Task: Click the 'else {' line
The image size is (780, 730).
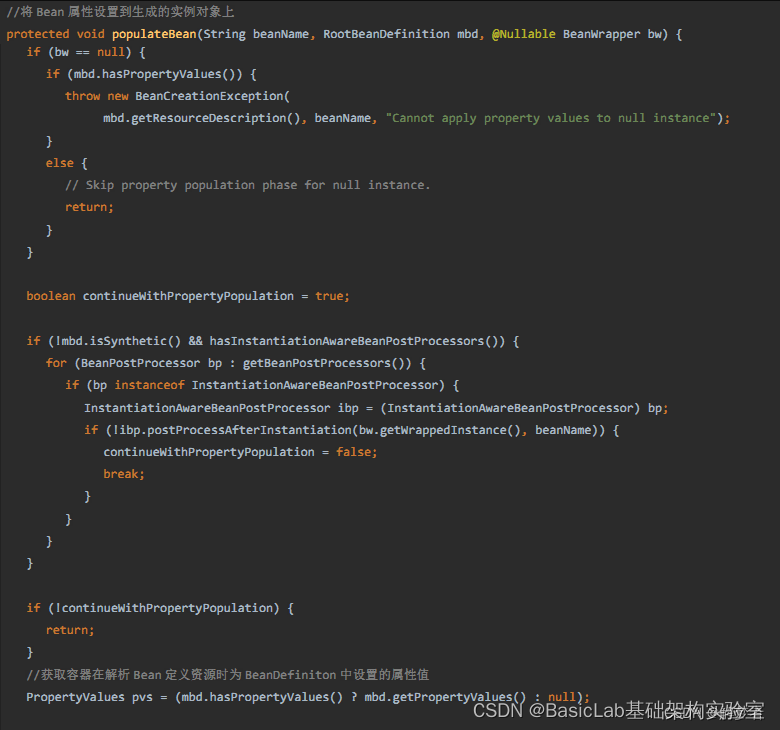Action: pyautogui.click(x=67, y=163)
